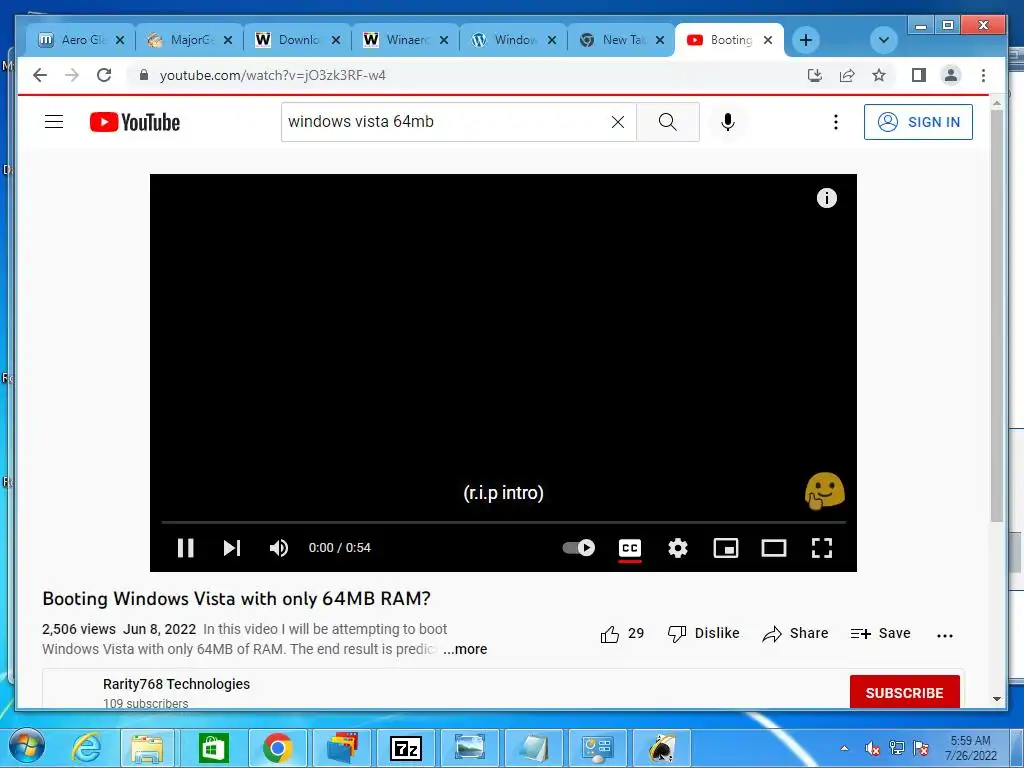Open the YouTube hamburger guide menu
This screenshot has height=768, width=1024.
click(54, 121)
